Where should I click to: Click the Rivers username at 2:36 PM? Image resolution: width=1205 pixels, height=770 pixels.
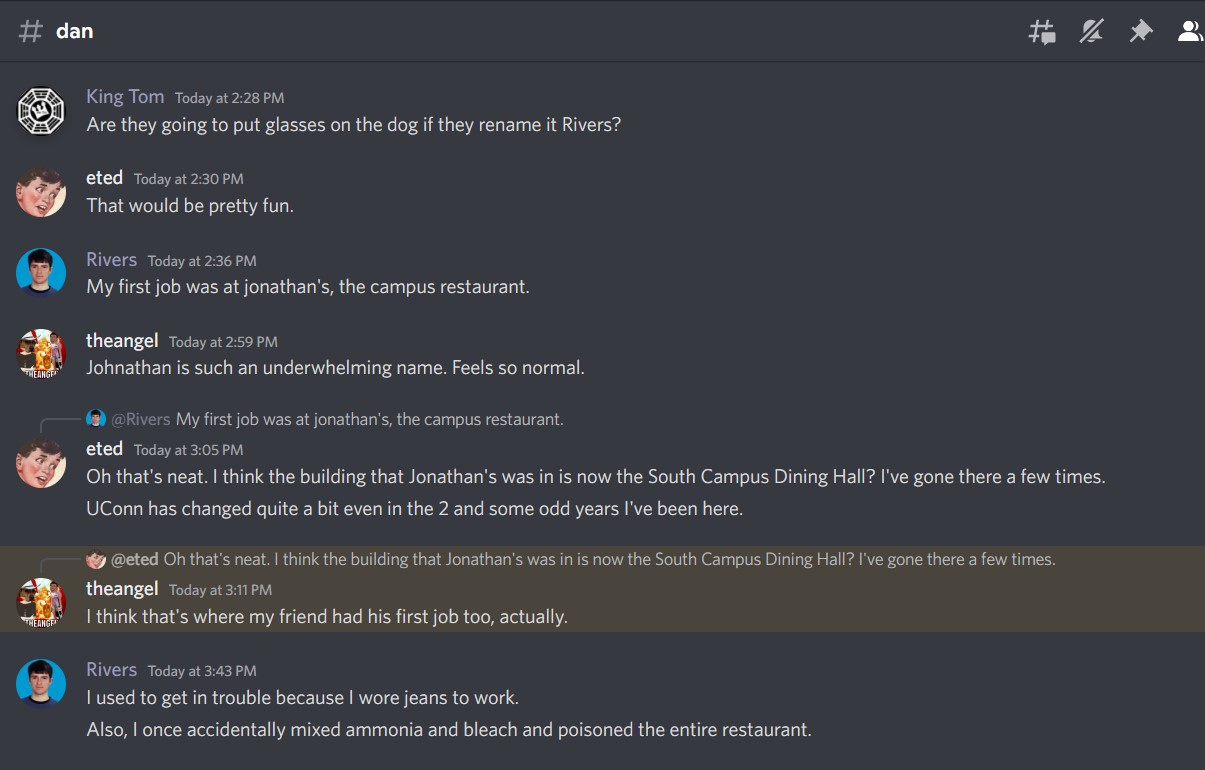click(x=111, y=259)
